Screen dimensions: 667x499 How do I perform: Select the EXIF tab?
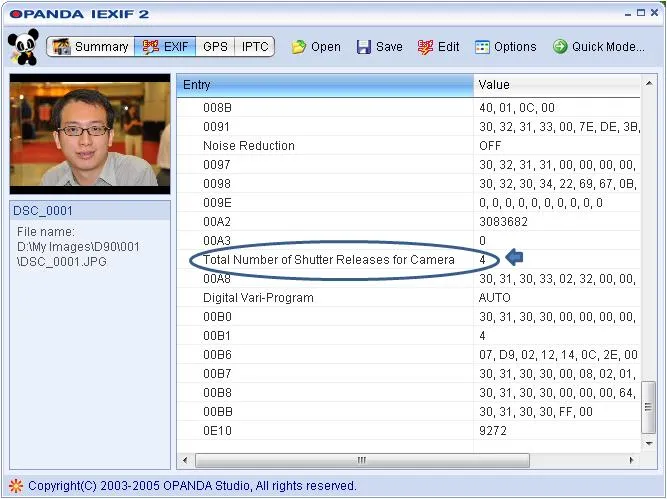[x=165, y=46]
